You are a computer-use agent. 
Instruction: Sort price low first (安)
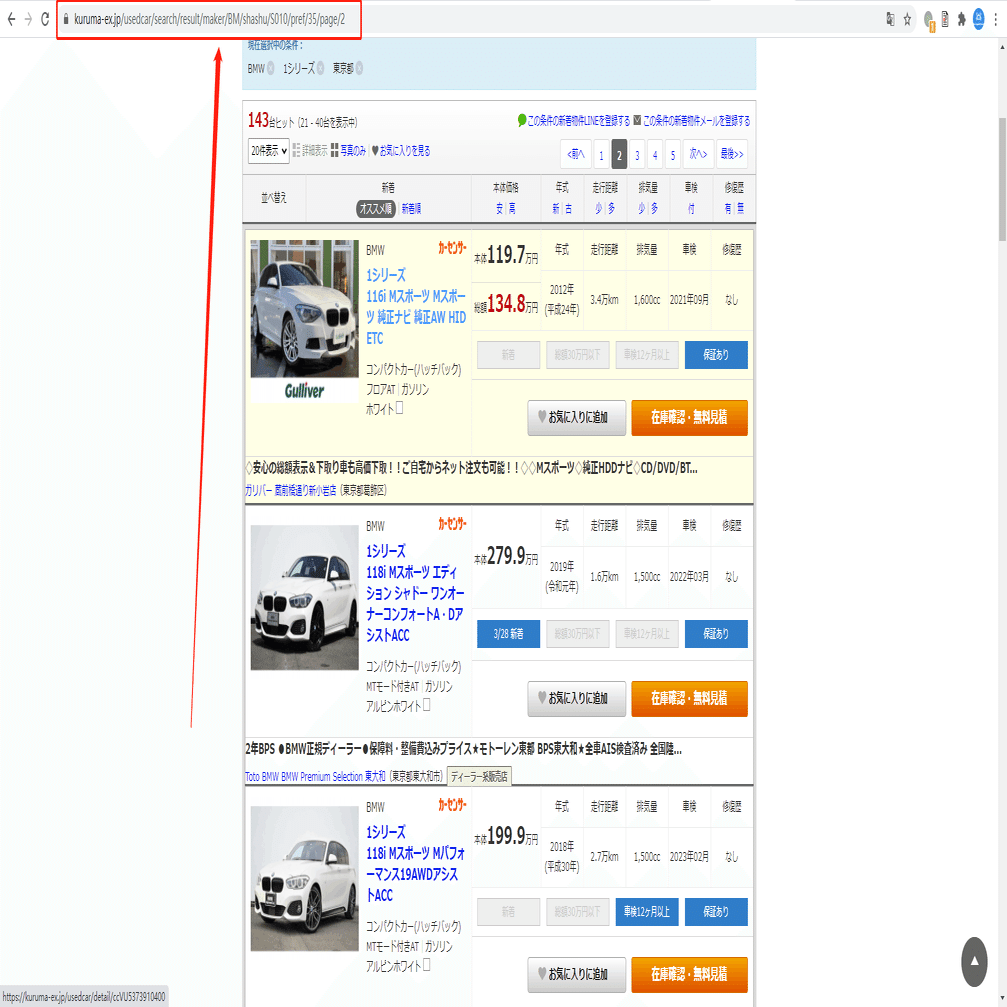500,209
